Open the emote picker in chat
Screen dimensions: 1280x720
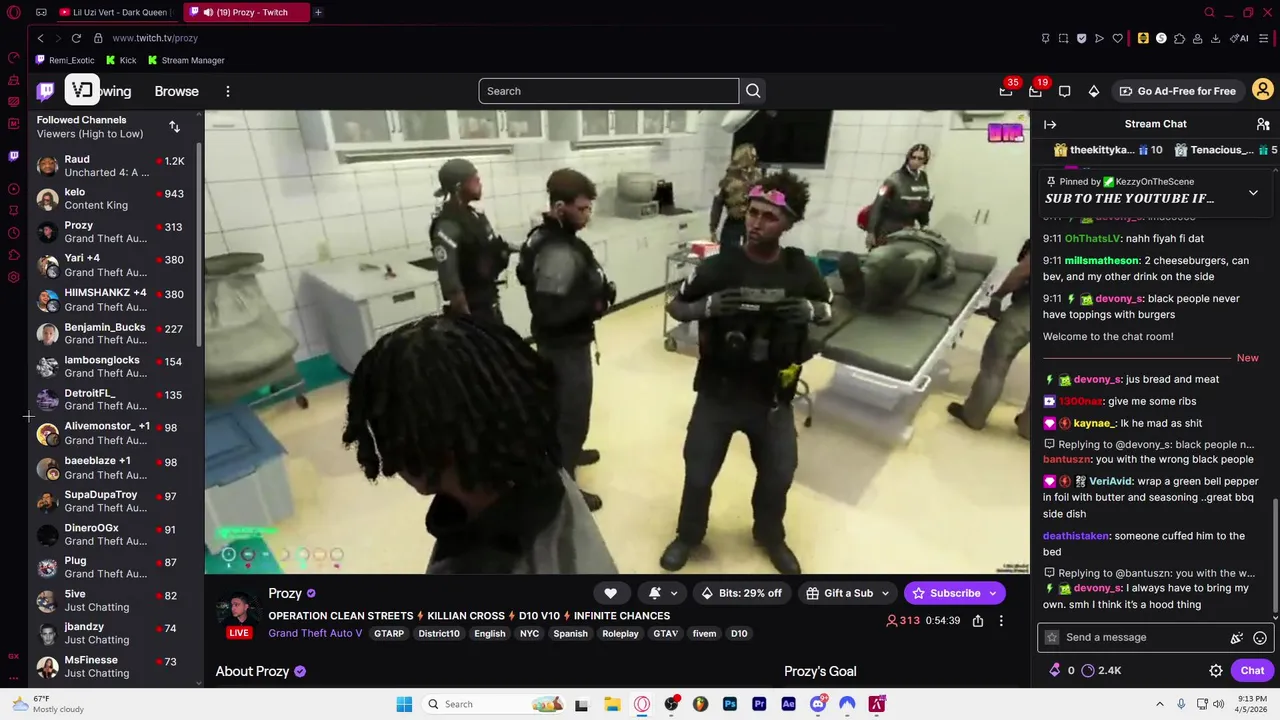click(1260, 638)
